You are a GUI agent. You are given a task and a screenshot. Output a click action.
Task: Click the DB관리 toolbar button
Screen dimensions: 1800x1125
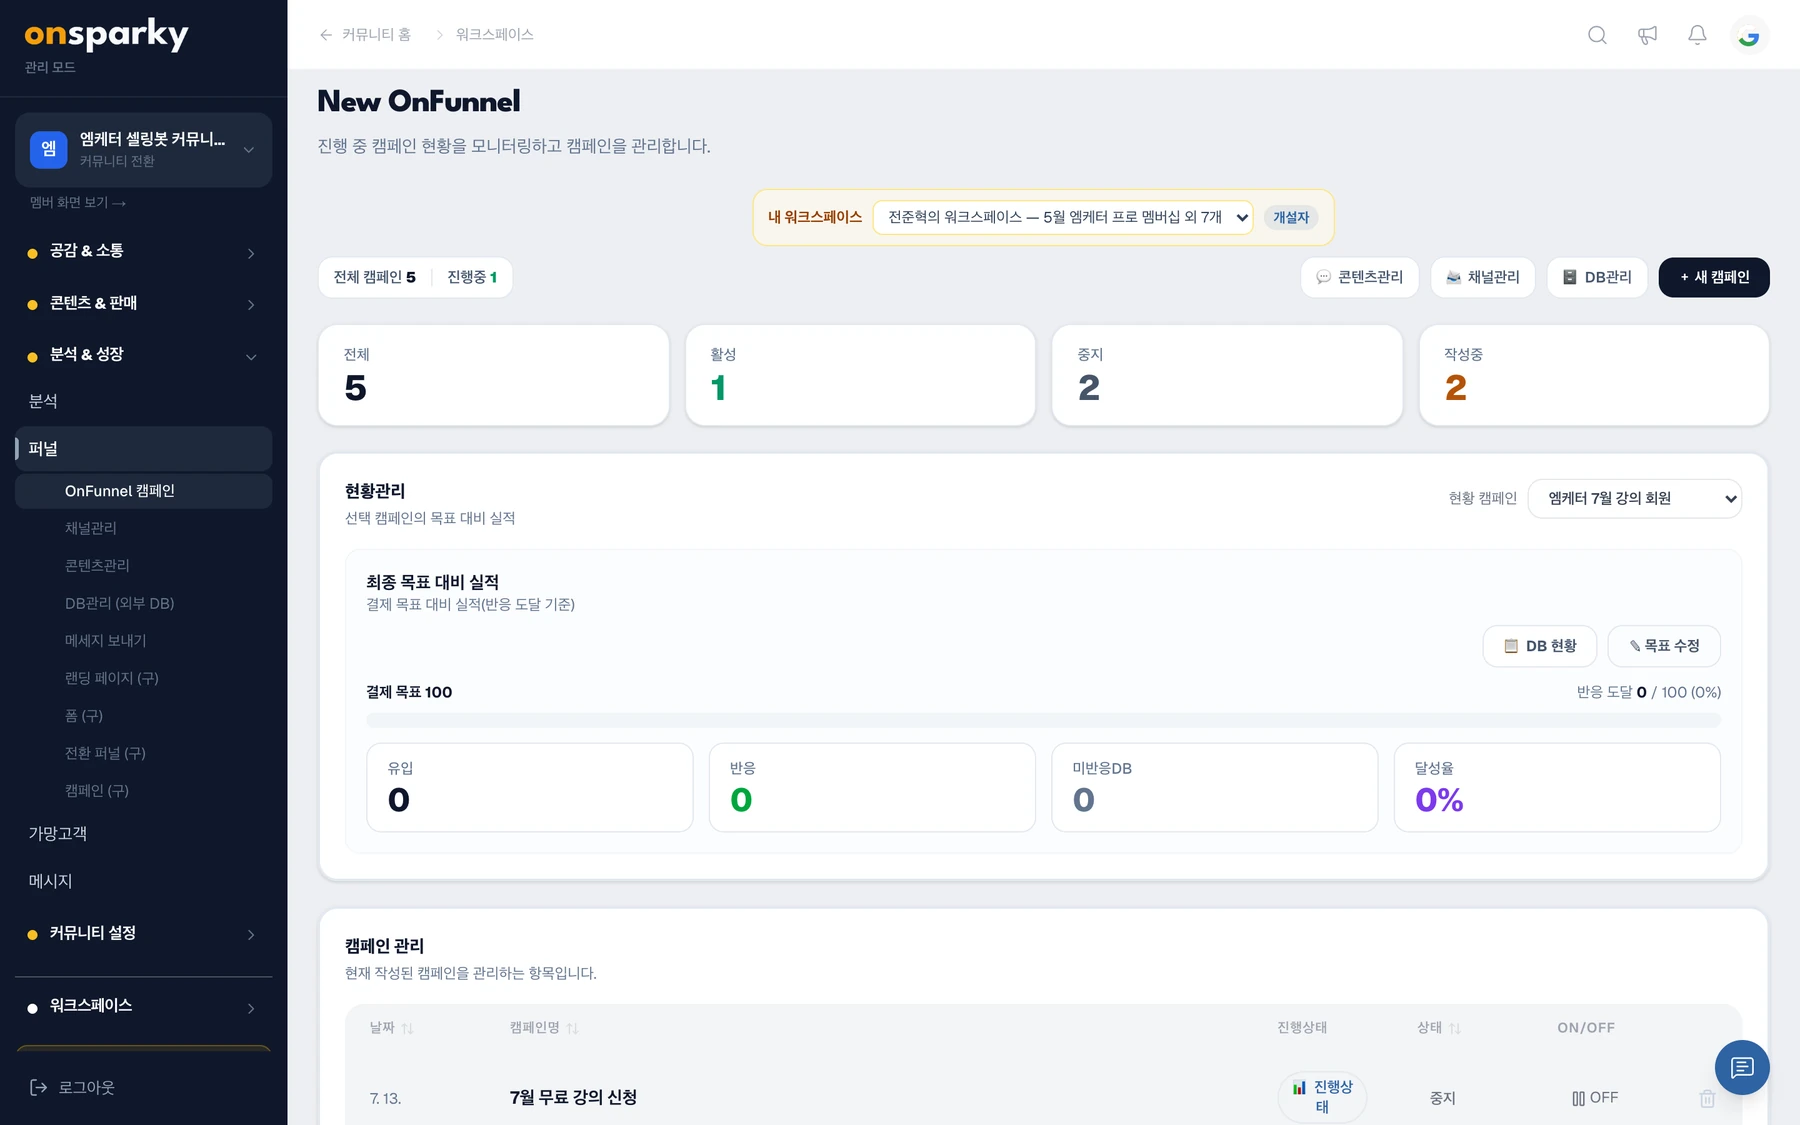pos(1597,277)
